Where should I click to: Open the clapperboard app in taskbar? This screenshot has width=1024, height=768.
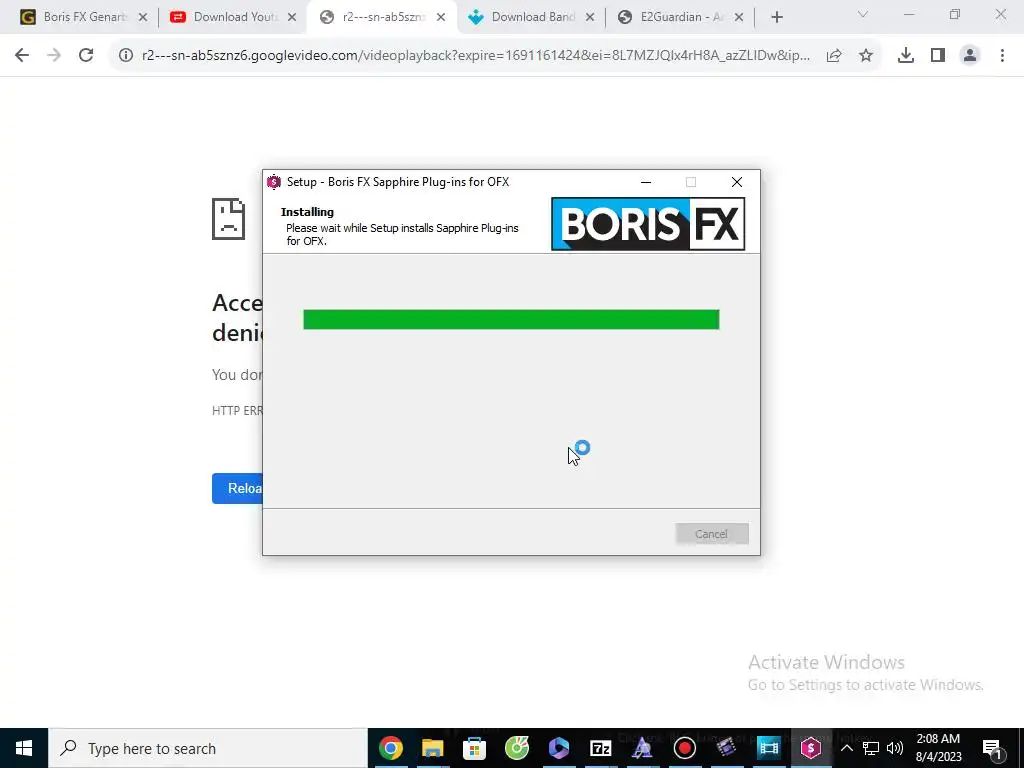pyautogui.click(x=726, y=748)
